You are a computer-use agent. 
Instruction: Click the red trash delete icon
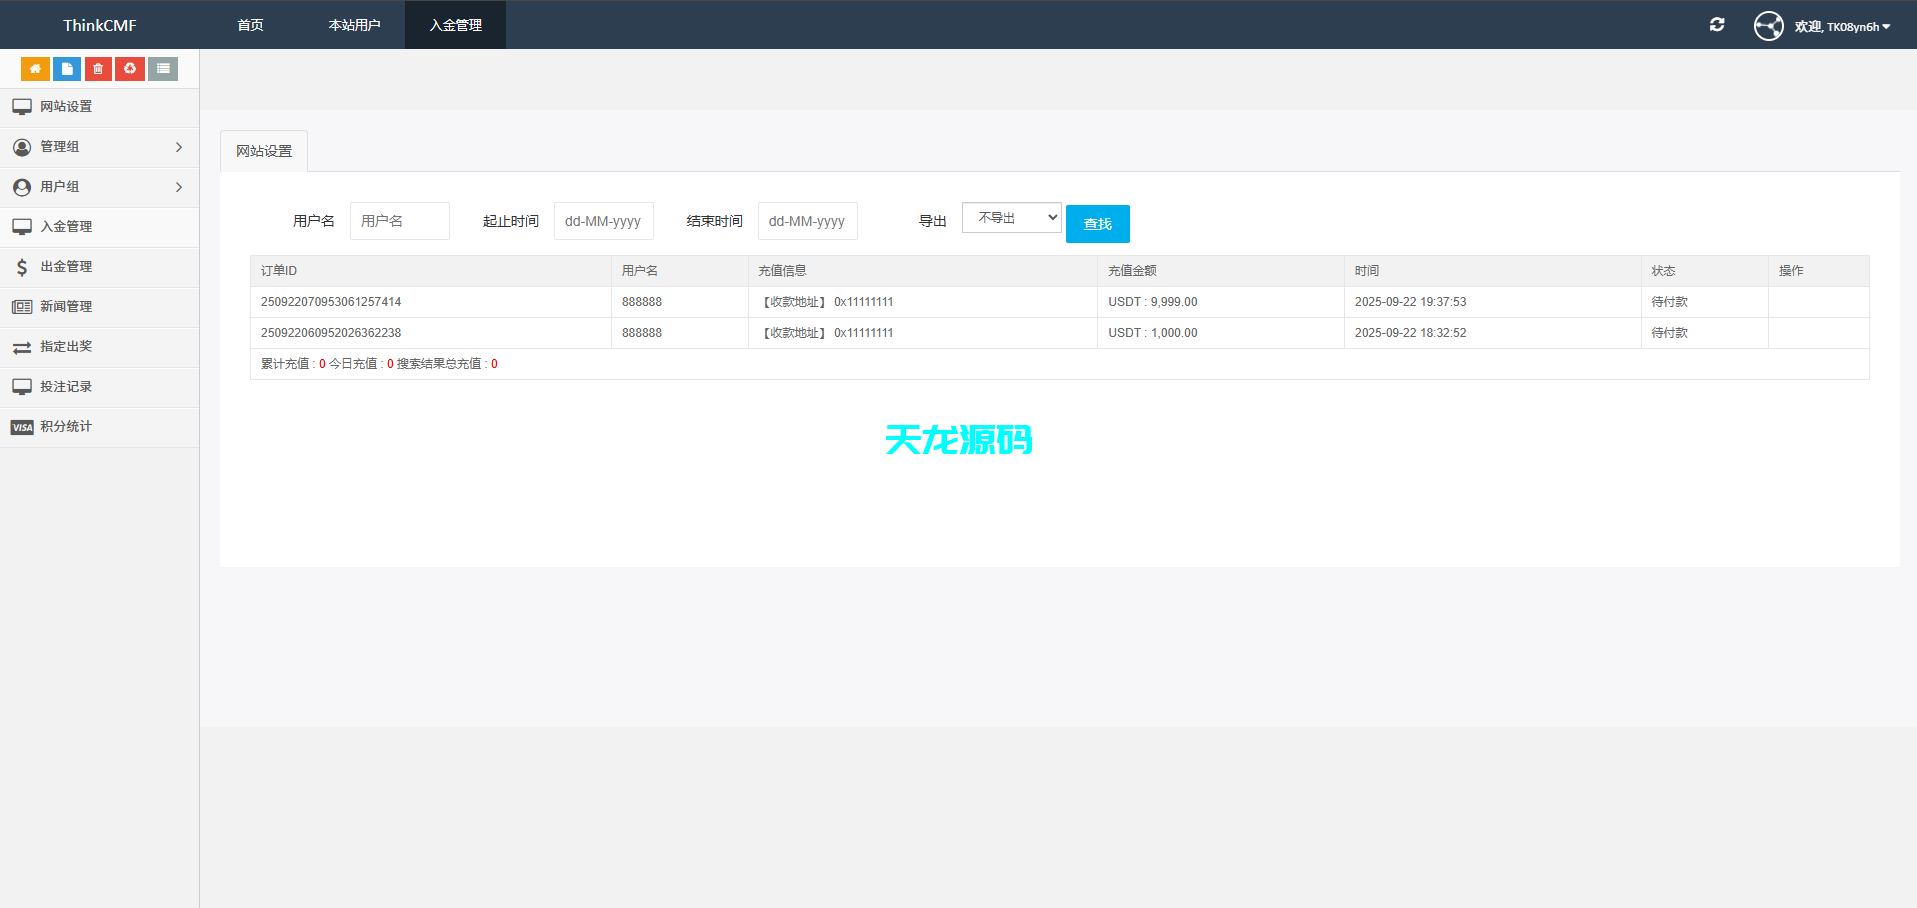97,68
